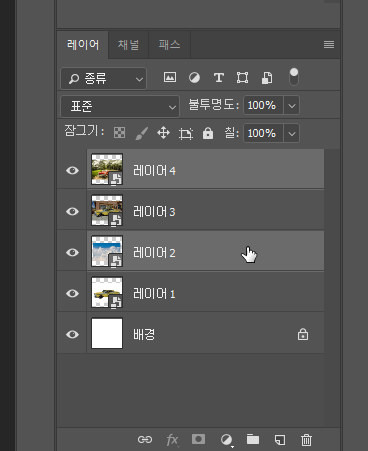Click the Link Layers chain icon

[x=145, y=440]
